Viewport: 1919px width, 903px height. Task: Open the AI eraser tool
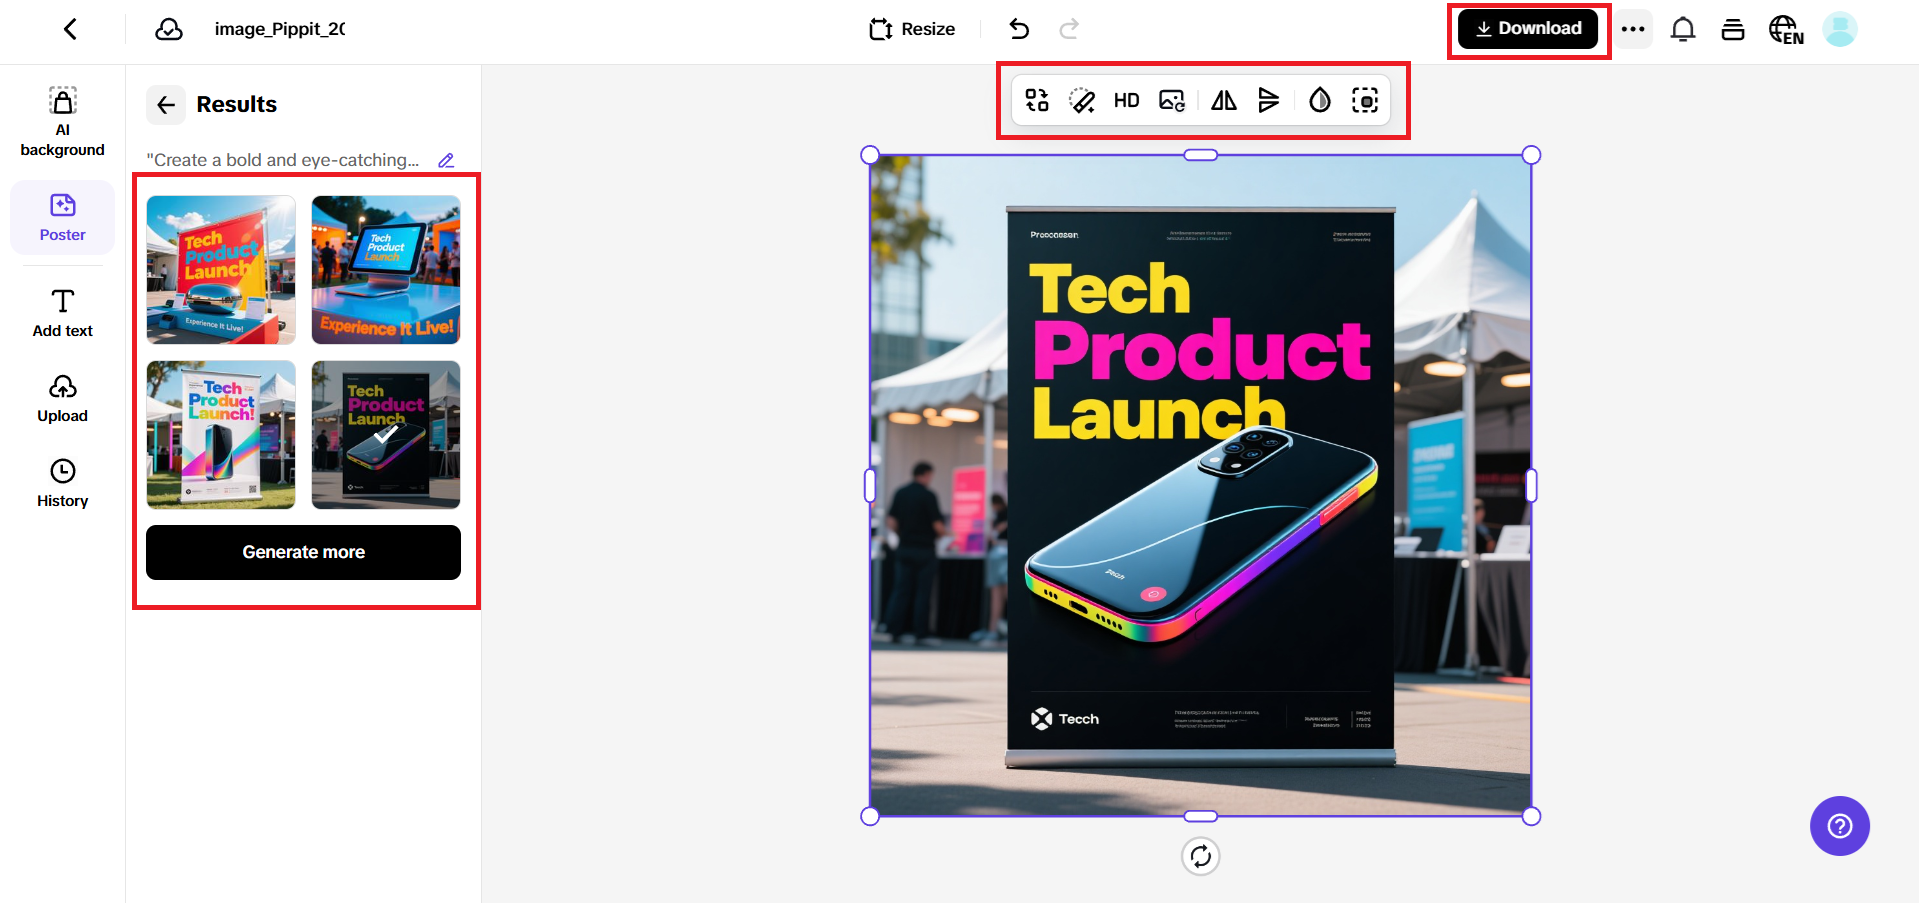pos(1081,100)
